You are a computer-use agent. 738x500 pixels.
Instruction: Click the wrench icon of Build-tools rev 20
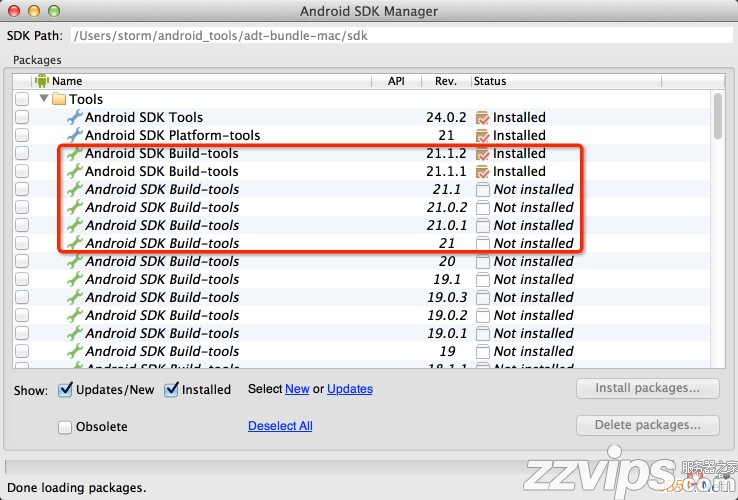click(x=75, y=261)
